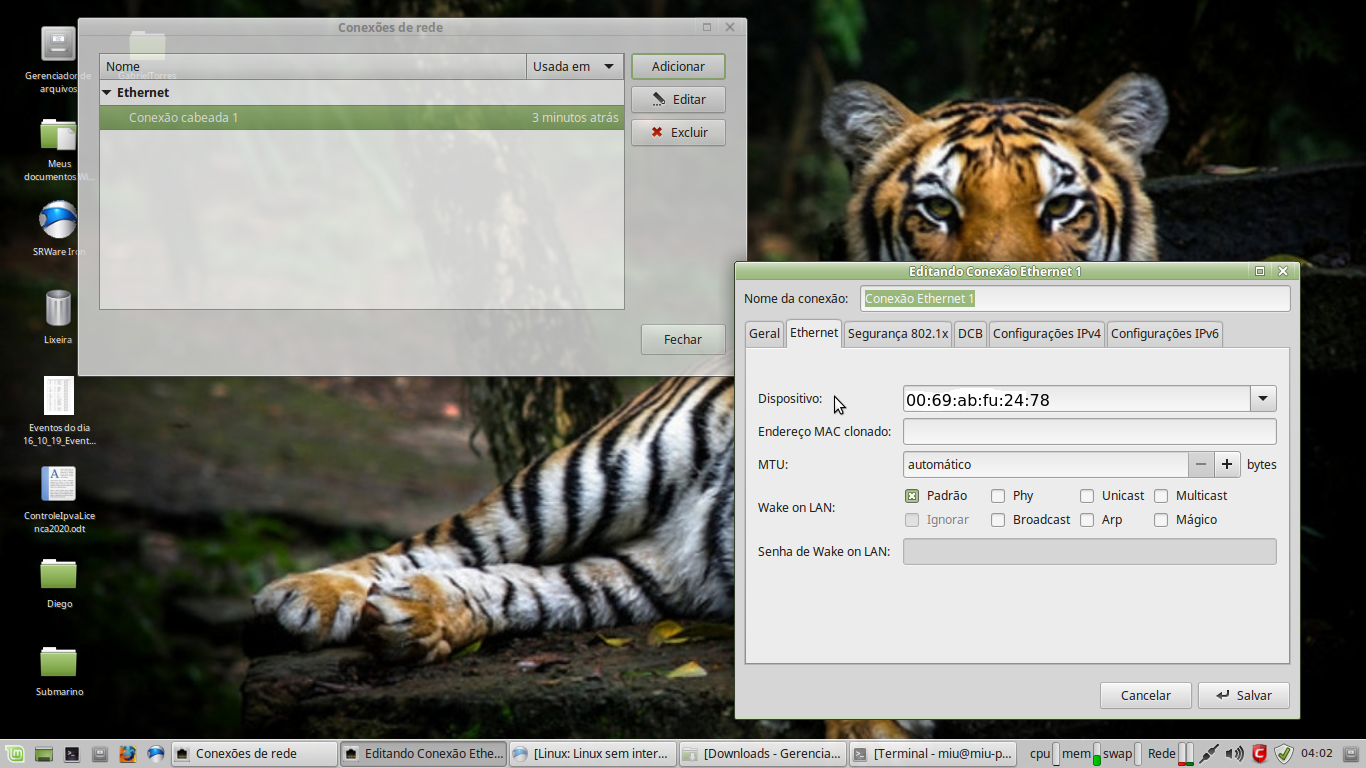Click the volume speaker tray icon
The image size is (1366, 768).
pos(1235,754)
